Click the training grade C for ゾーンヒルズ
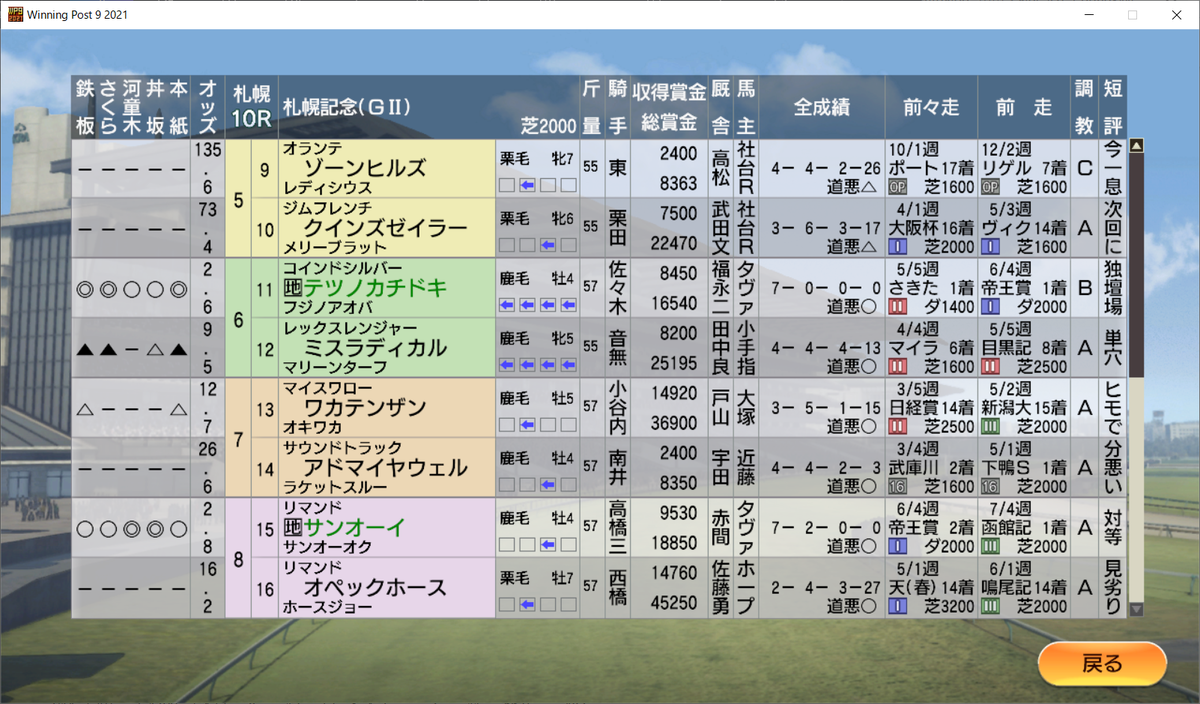Screen dimensions: 1200x704 pos(1084,168)
